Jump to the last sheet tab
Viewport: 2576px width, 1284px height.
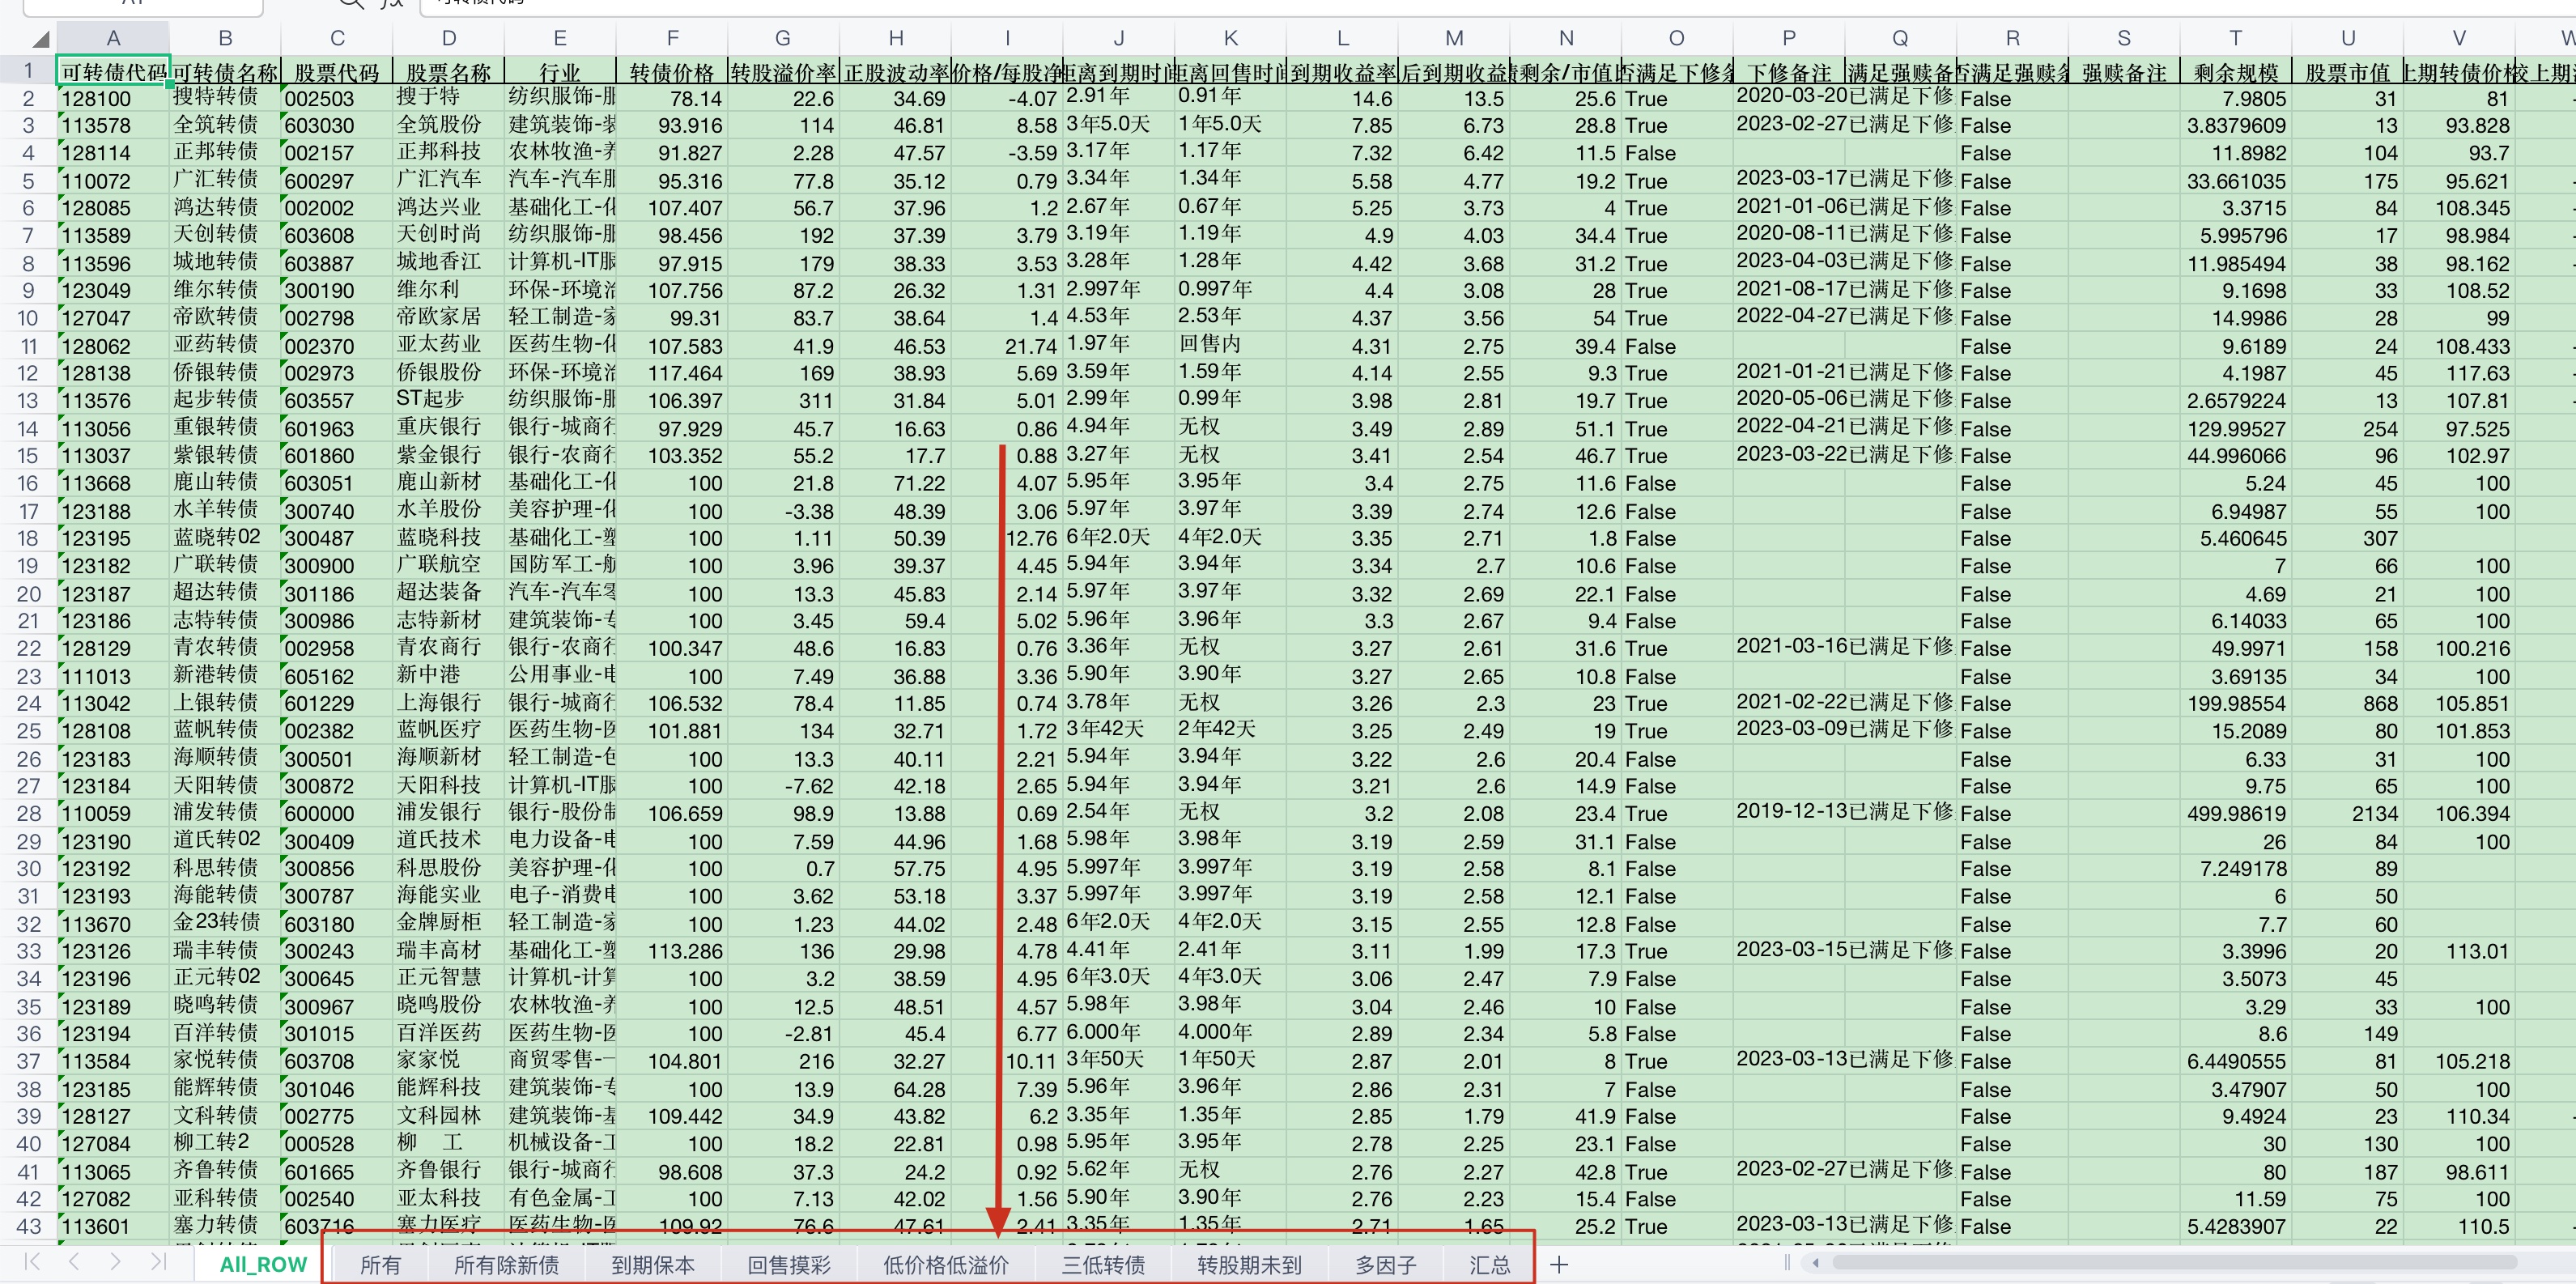[x=158, y=1262]
